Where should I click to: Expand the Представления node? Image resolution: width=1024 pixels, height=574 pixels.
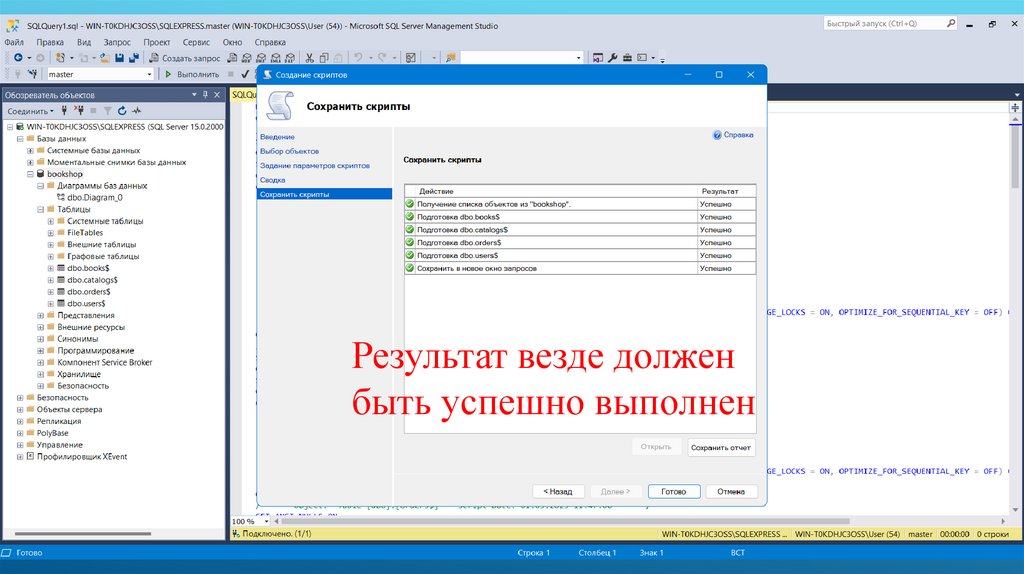click(40, 315)
